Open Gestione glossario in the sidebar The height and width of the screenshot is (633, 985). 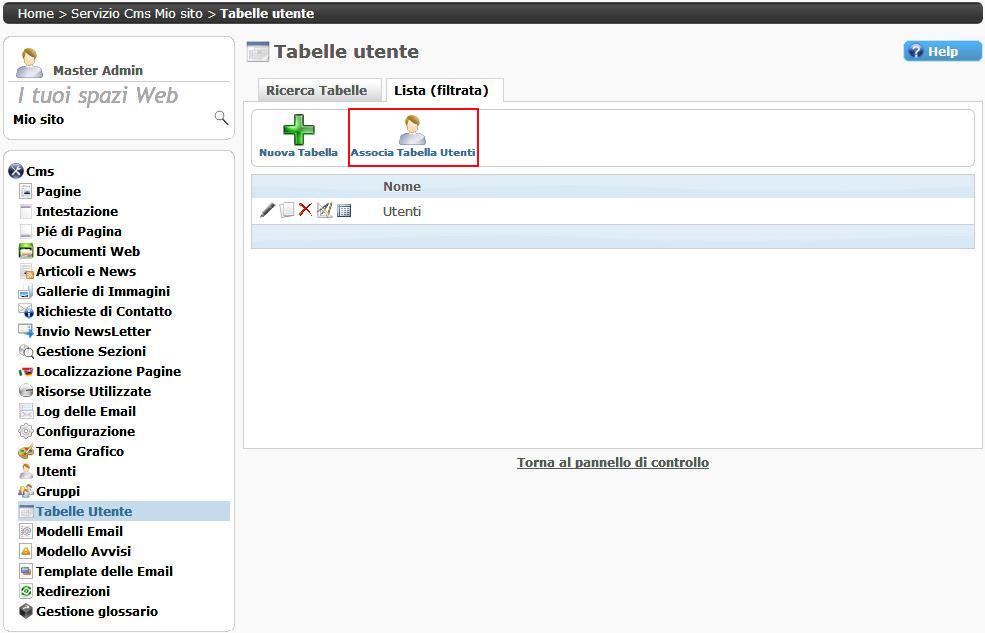[97, 611]
